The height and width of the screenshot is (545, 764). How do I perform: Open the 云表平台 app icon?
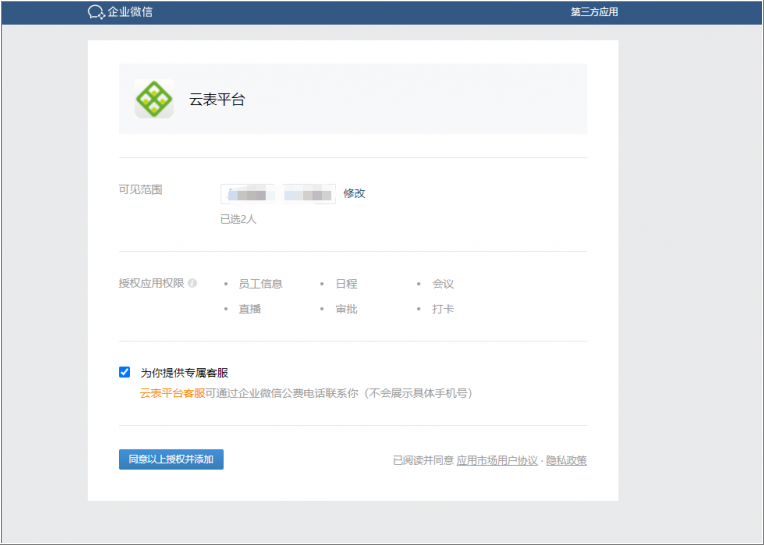[154, 99]
